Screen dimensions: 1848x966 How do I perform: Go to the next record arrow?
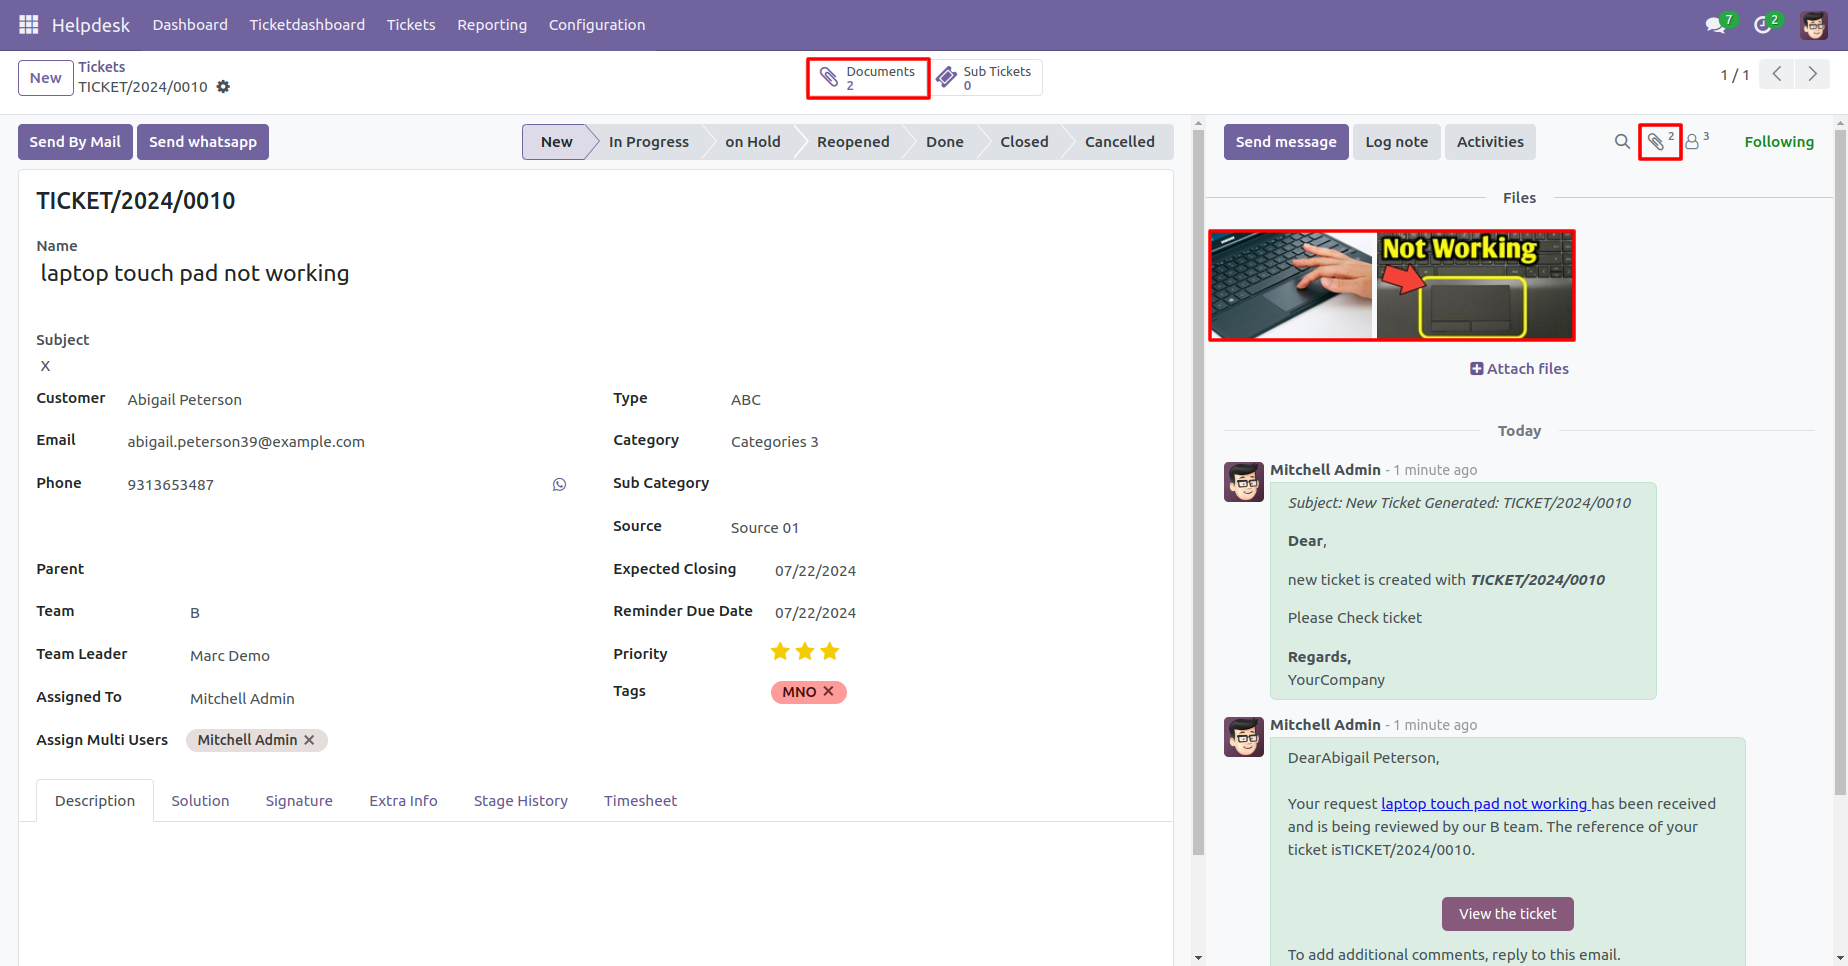coord(1812,74)
